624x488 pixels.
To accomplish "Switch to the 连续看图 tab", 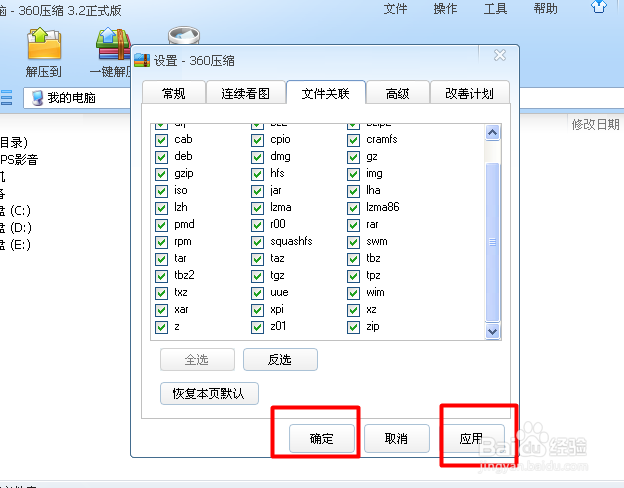I will [246, 93].
